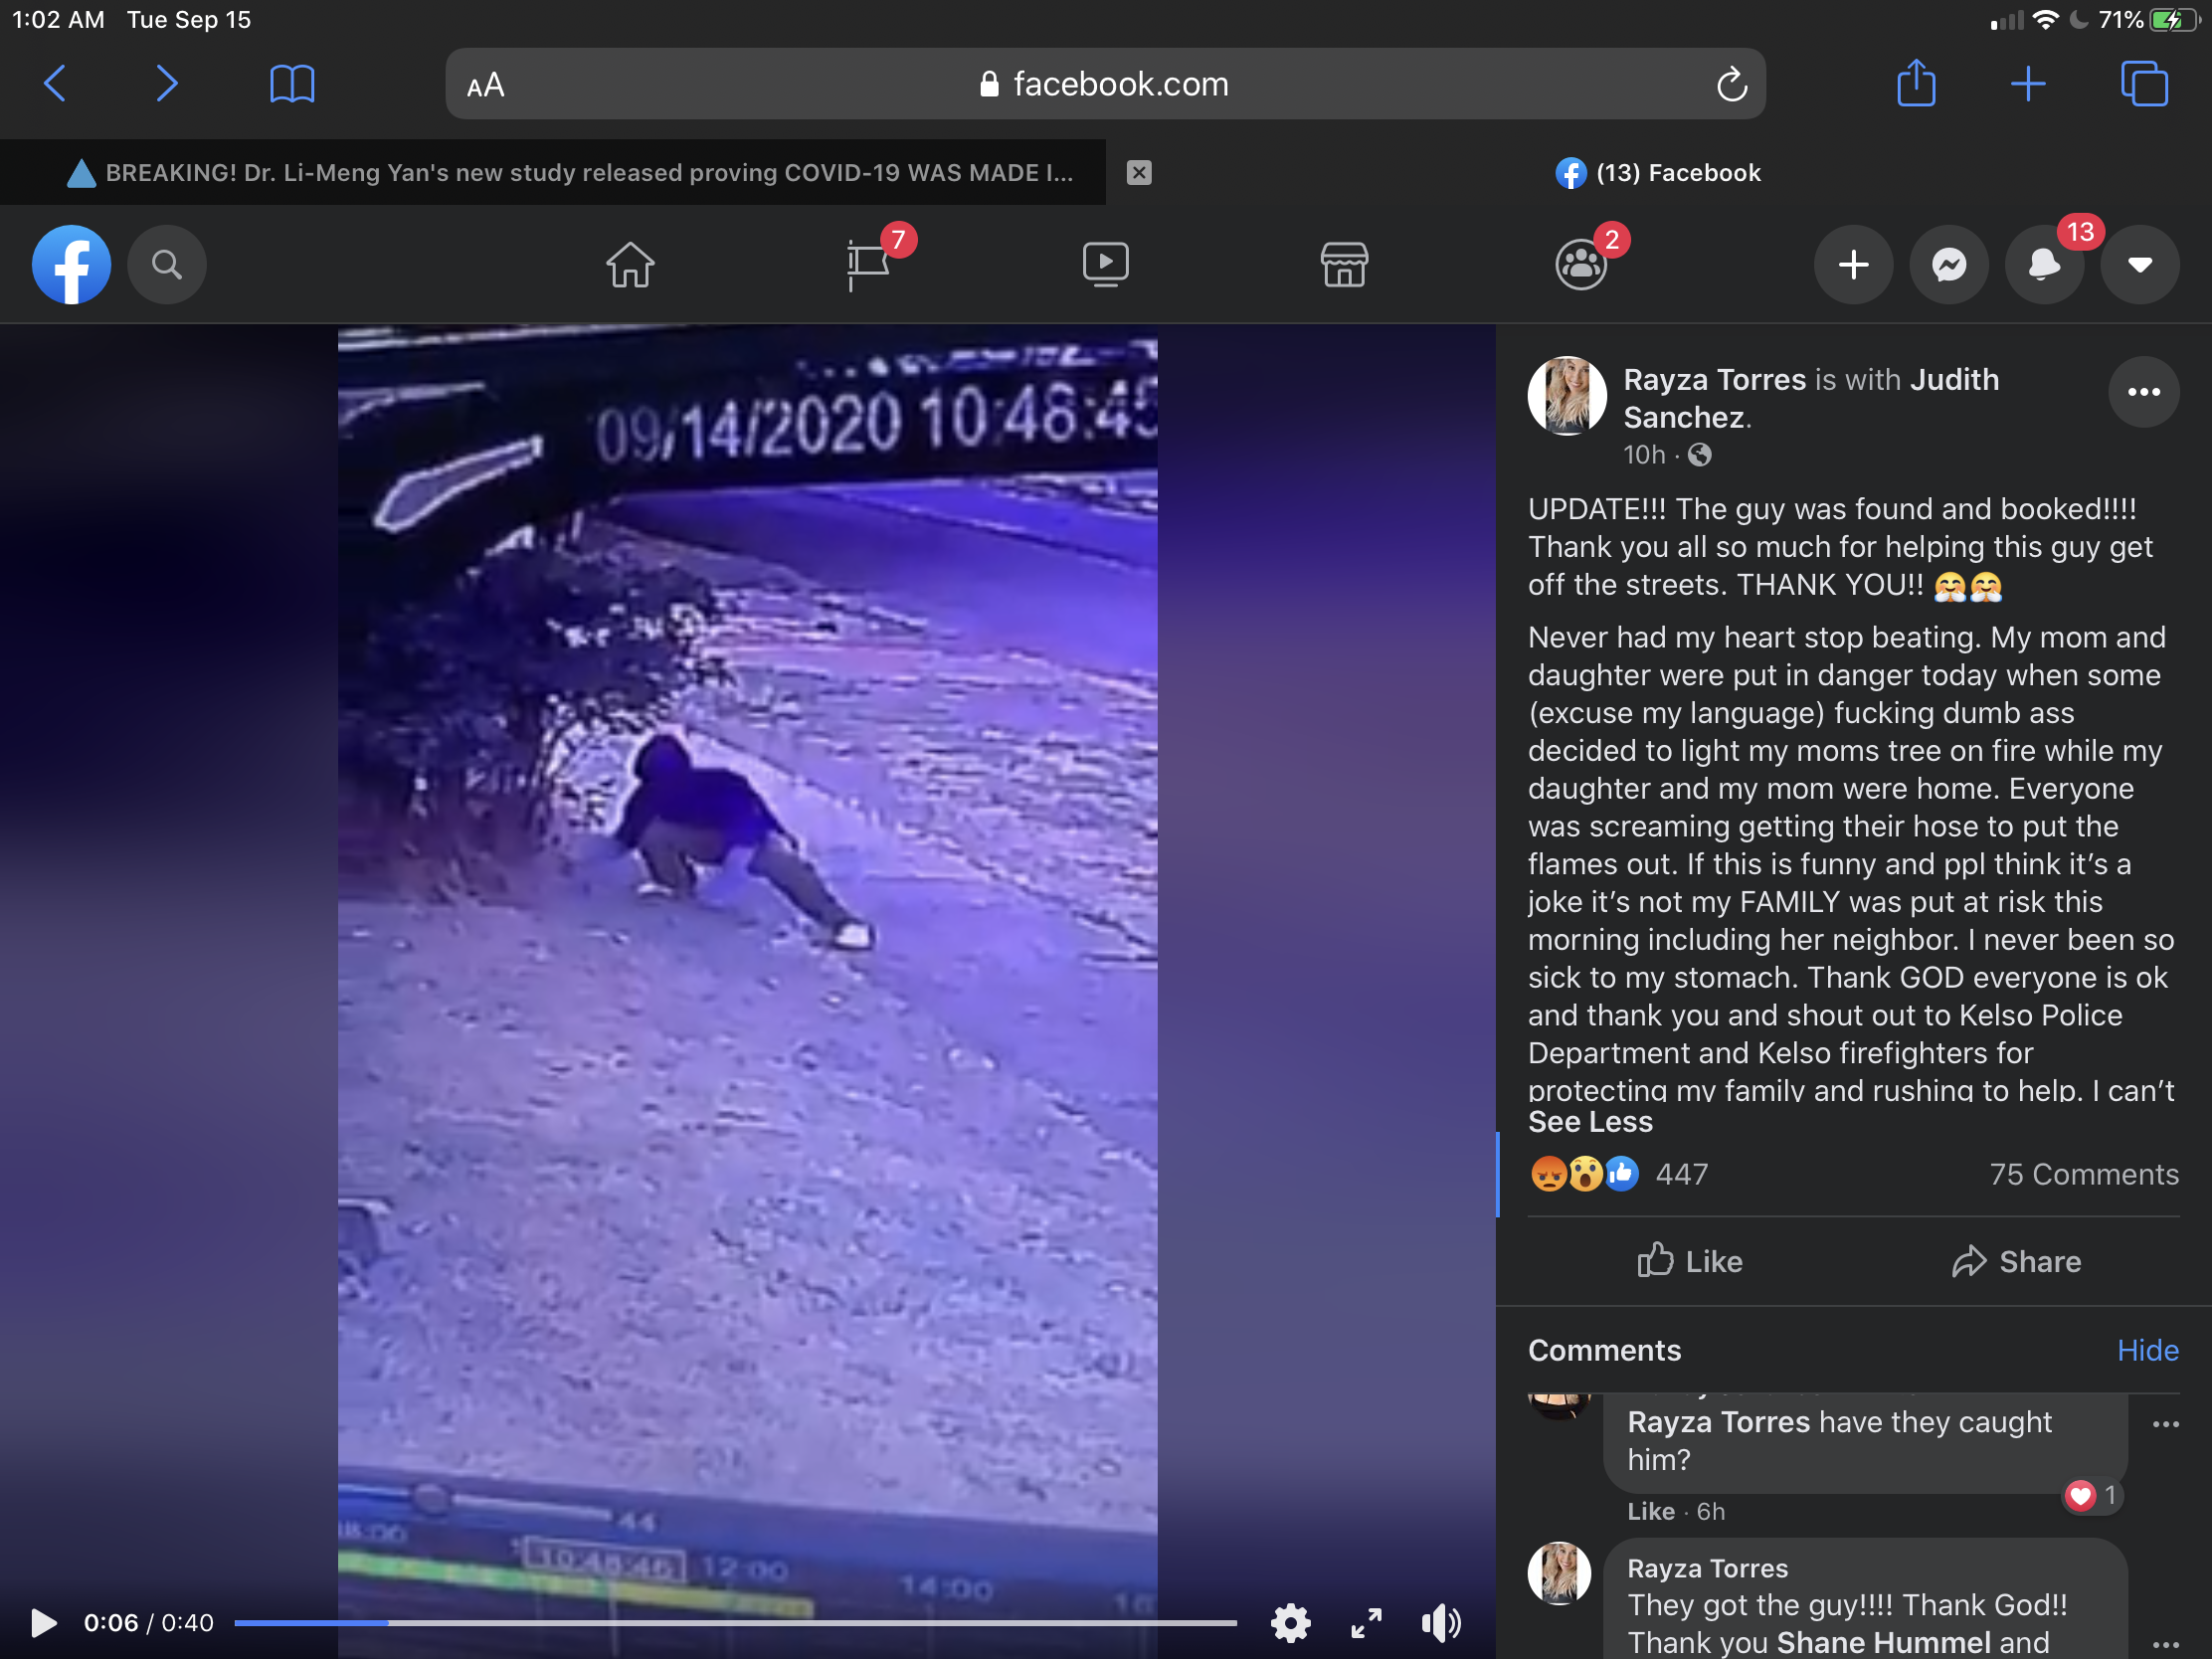This screenshot has width=2212, height=1659.
Task: Open options for 'have they caught him?' comment
Action: (2165, 1424)
